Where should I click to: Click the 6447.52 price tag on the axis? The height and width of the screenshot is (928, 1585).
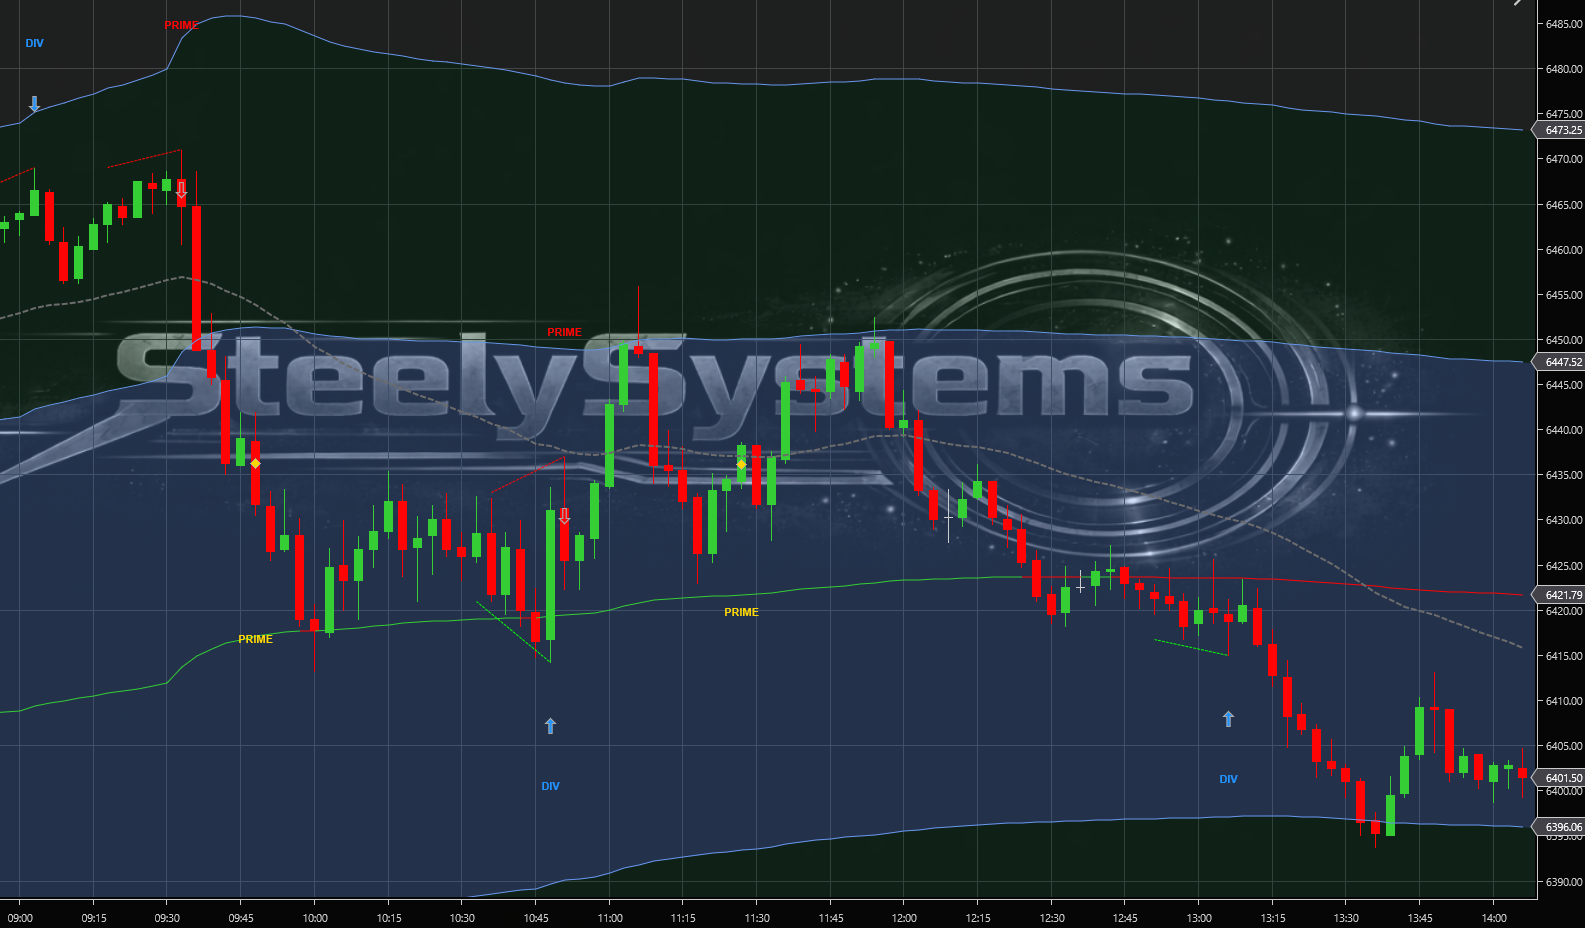click(1559, 362)
